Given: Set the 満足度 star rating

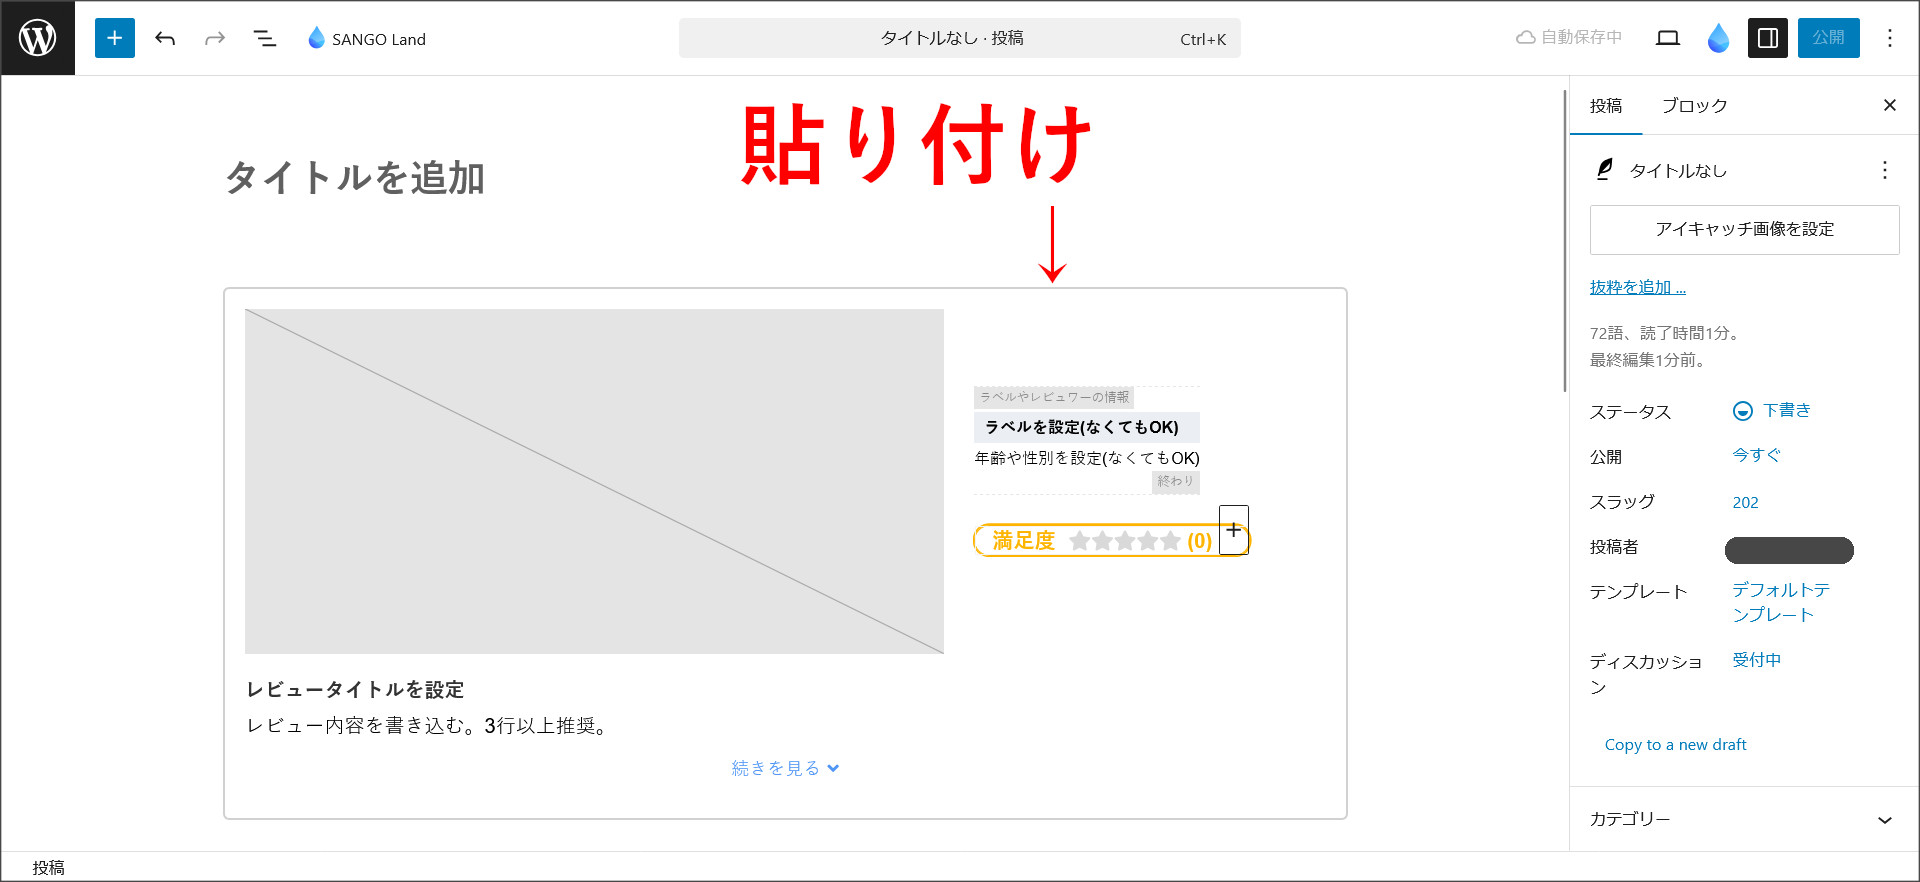Looking at the screenshot, I should pos(1124,541).
